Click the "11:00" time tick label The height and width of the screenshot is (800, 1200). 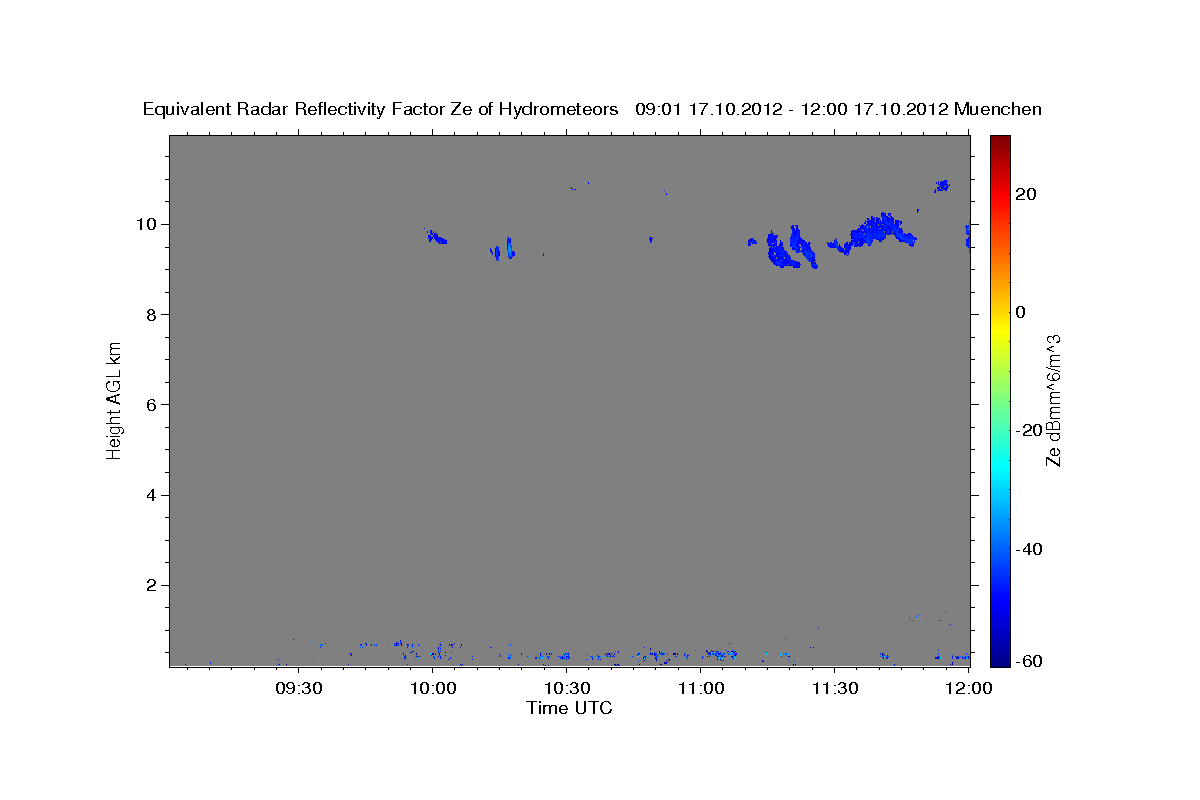pos(701,688)
